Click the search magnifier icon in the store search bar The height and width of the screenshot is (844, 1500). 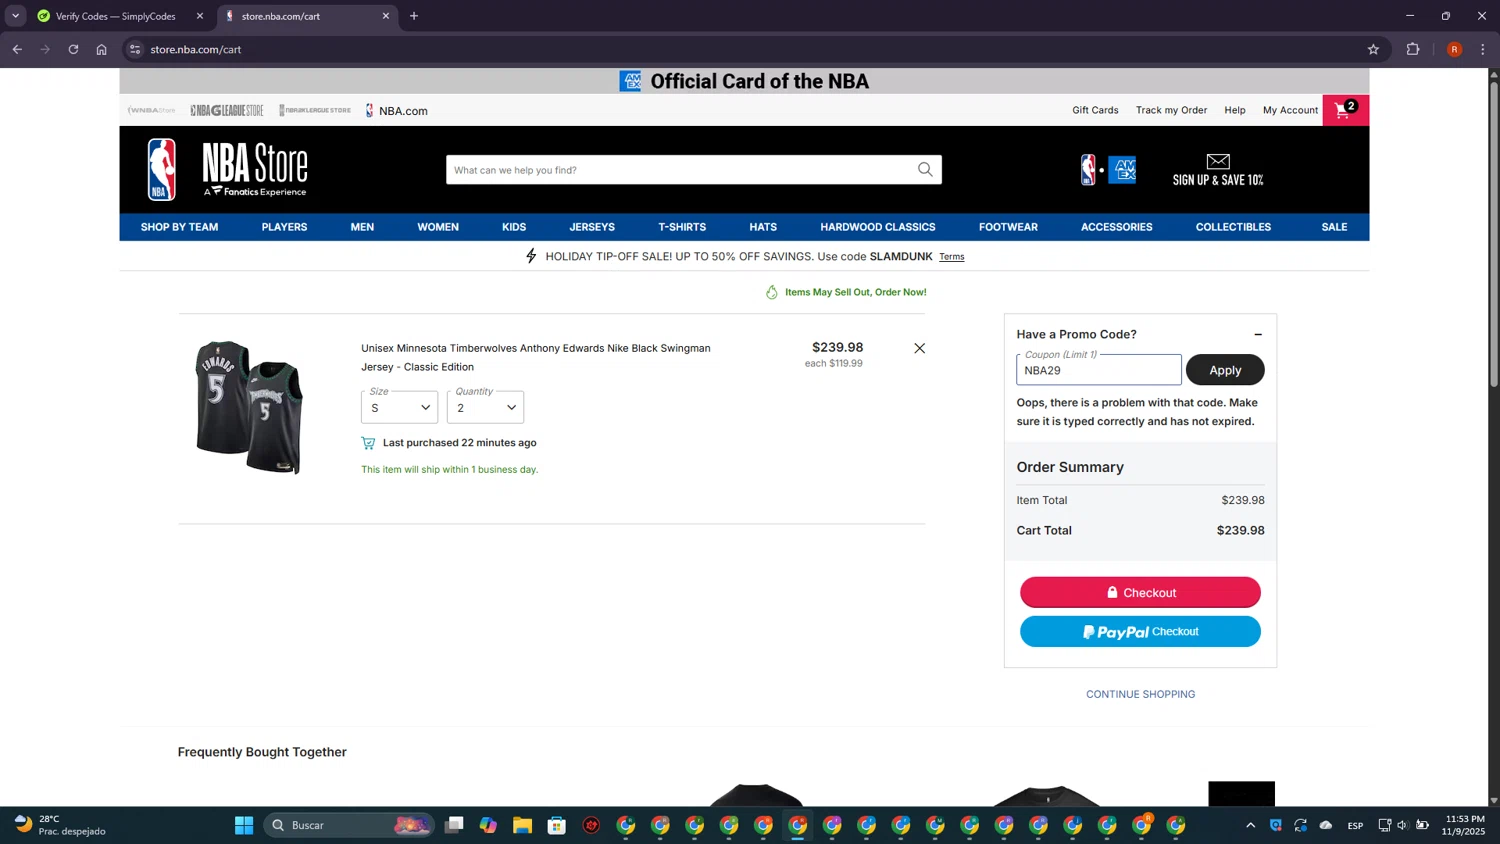point(925,170)
